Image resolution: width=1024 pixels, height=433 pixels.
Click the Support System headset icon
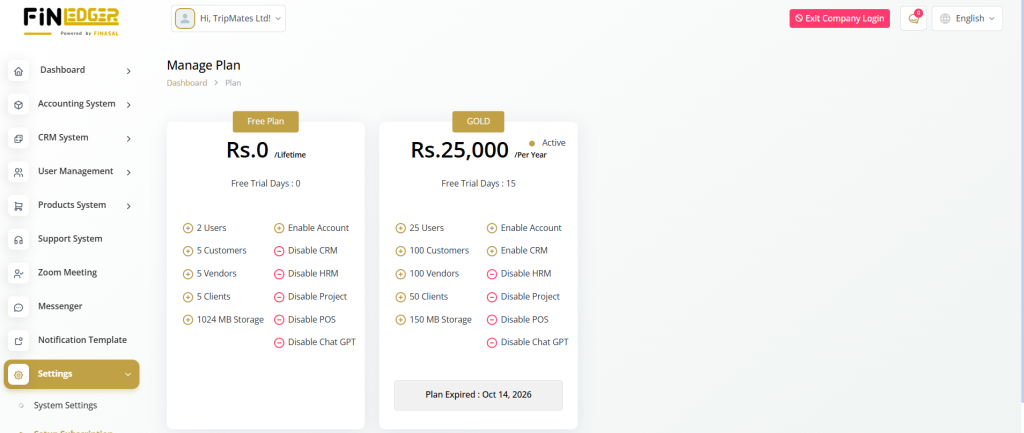[x=18, y=240]
